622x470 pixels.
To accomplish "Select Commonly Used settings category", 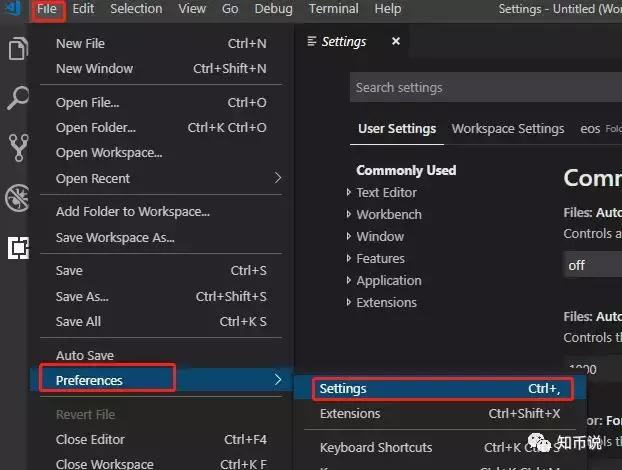I will (x=406, y=171).
